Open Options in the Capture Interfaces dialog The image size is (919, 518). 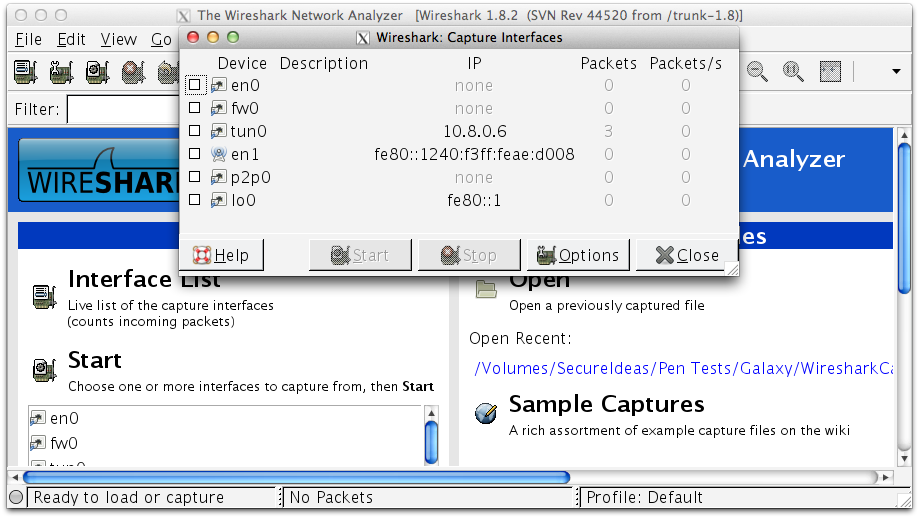578,255
